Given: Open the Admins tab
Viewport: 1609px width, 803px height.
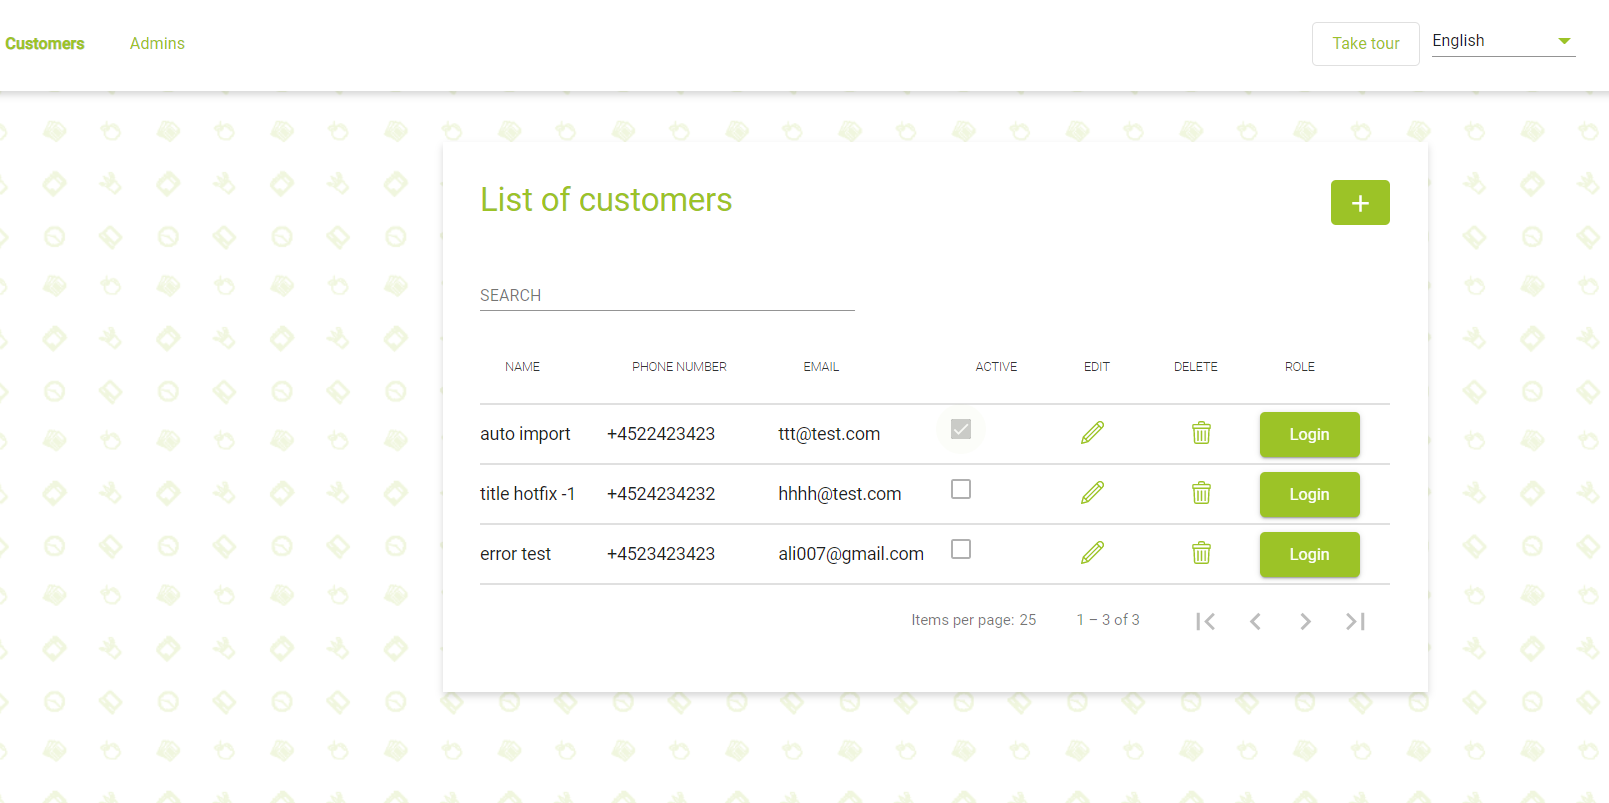Looking at the screenshot, I should 157,44.
